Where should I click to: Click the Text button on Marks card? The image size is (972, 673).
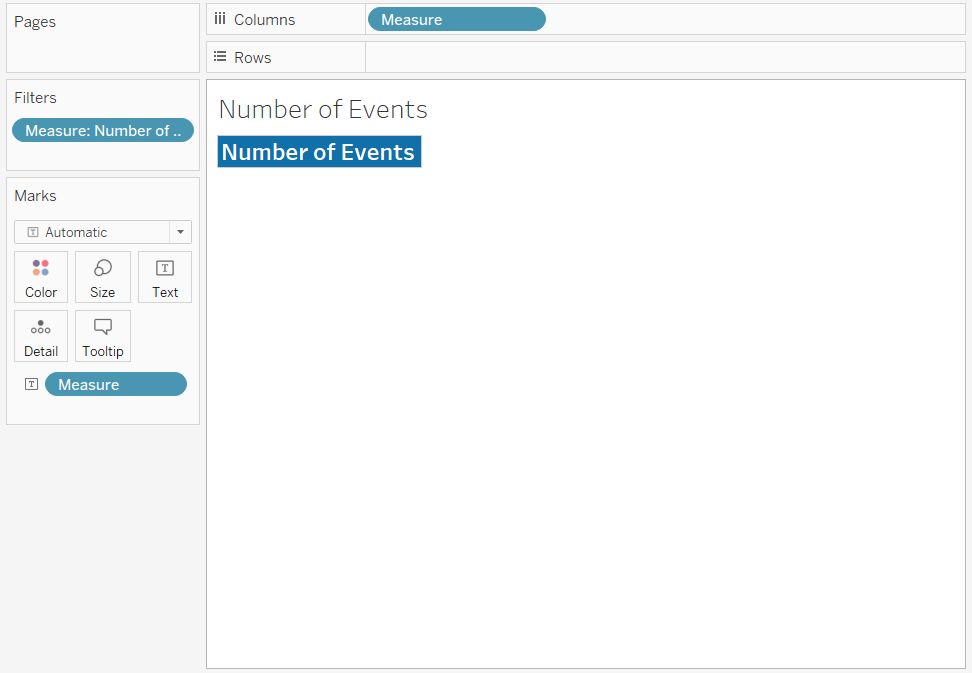(165, 277)
